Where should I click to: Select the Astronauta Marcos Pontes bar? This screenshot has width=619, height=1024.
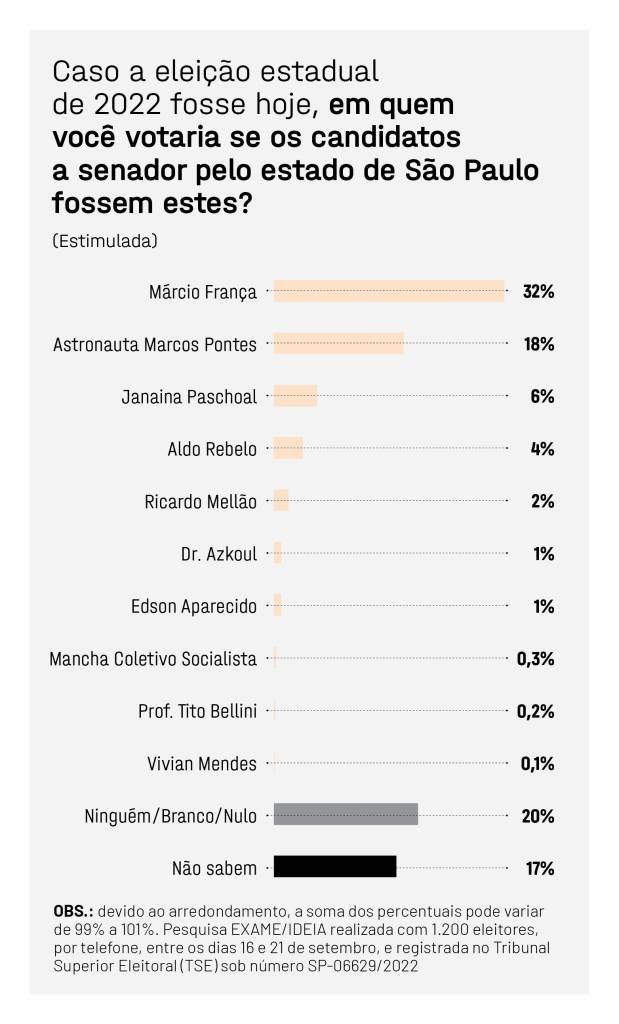tap(339, 344)
